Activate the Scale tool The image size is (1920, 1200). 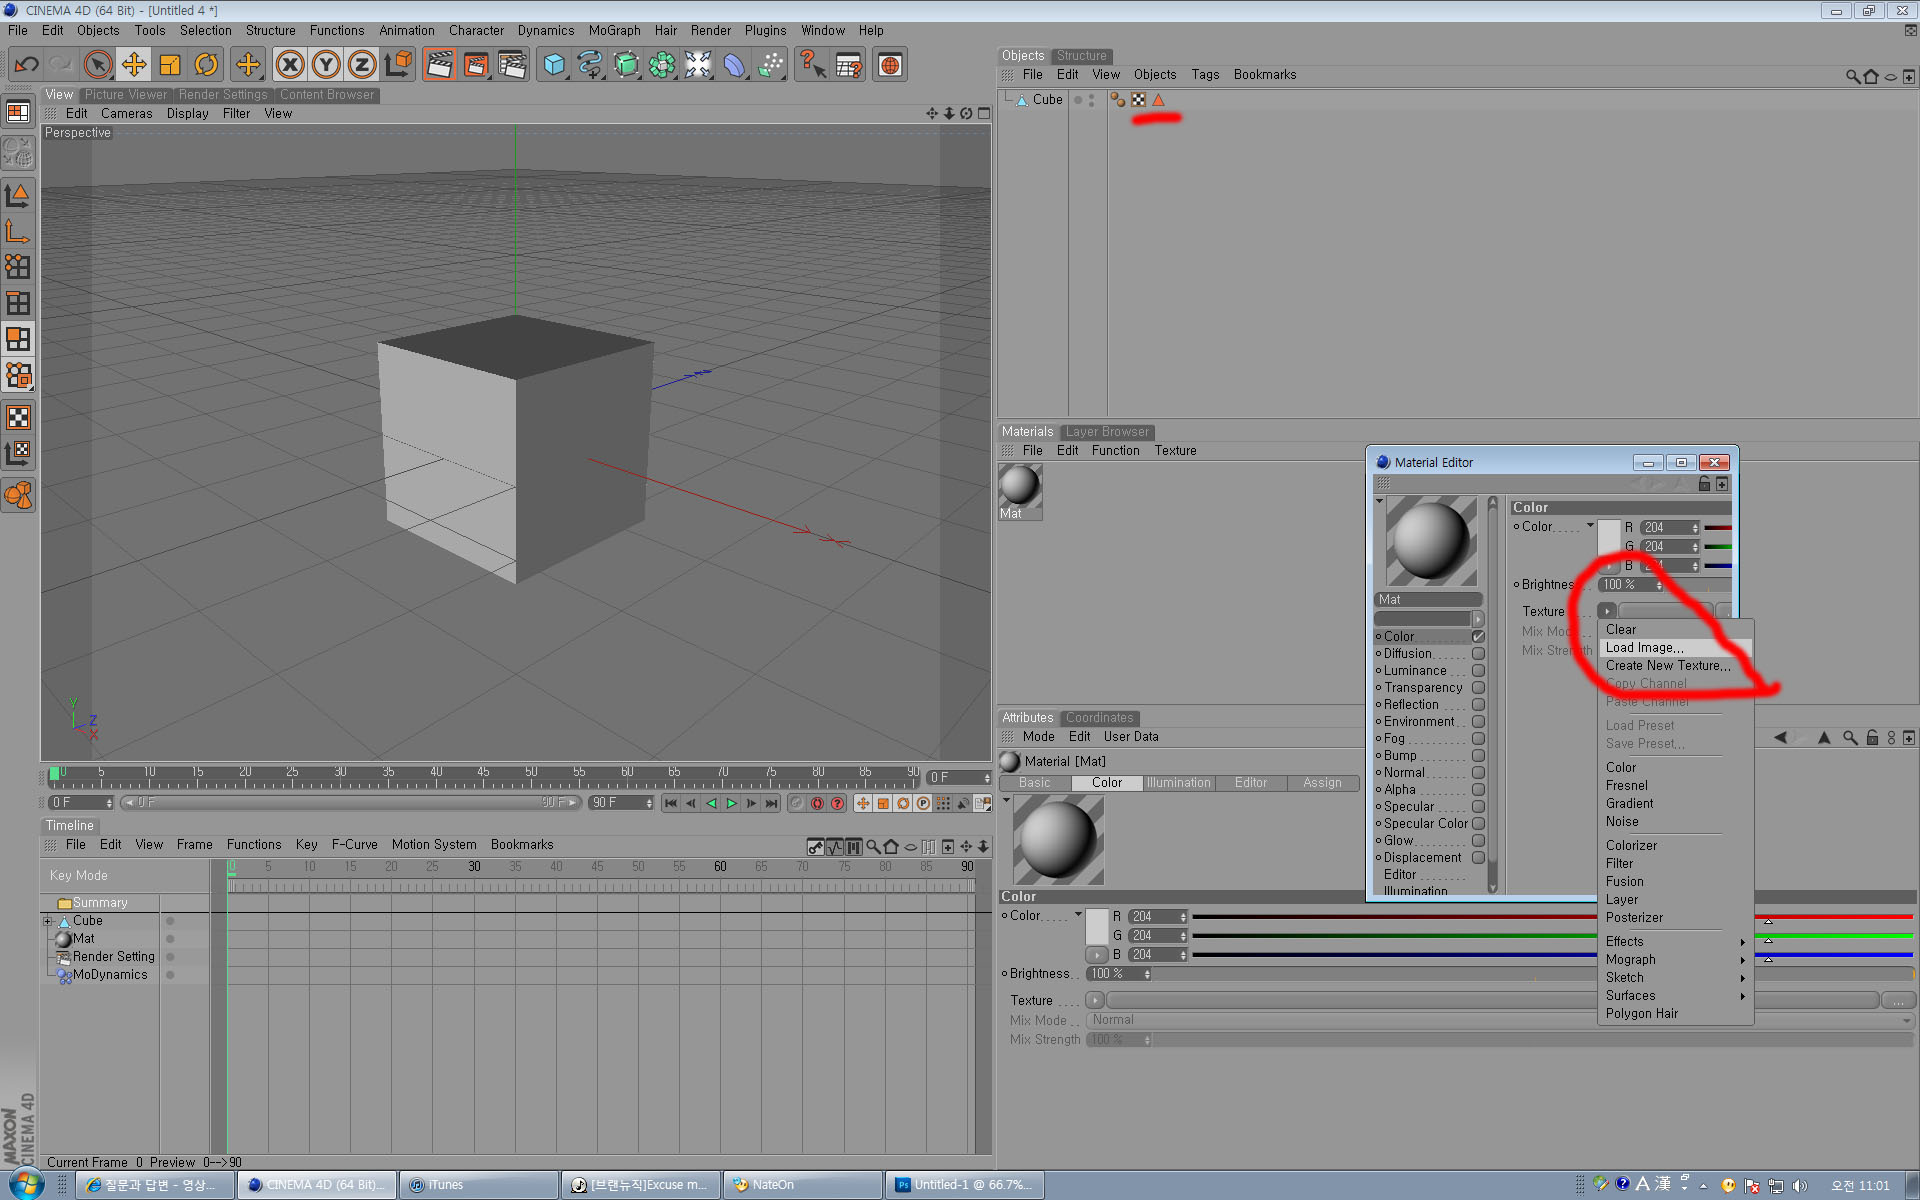coord(170,65)
